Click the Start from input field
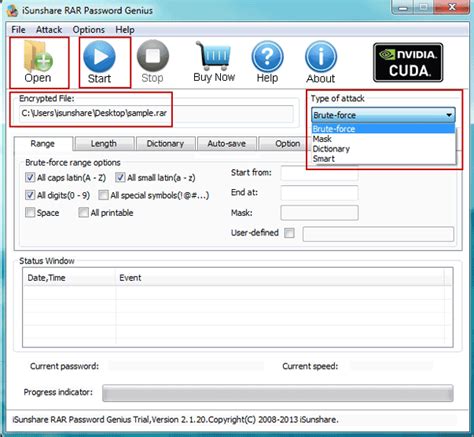474x437 pixels. point(319,173)
